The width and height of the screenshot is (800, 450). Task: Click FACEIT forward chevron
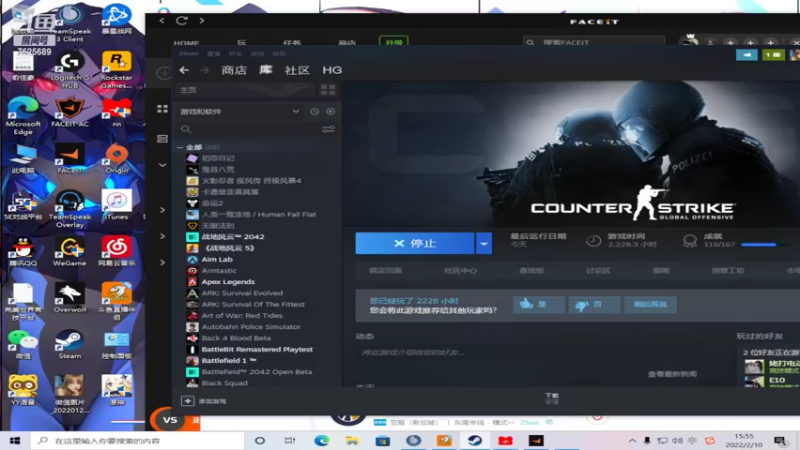tap(202, 20)
